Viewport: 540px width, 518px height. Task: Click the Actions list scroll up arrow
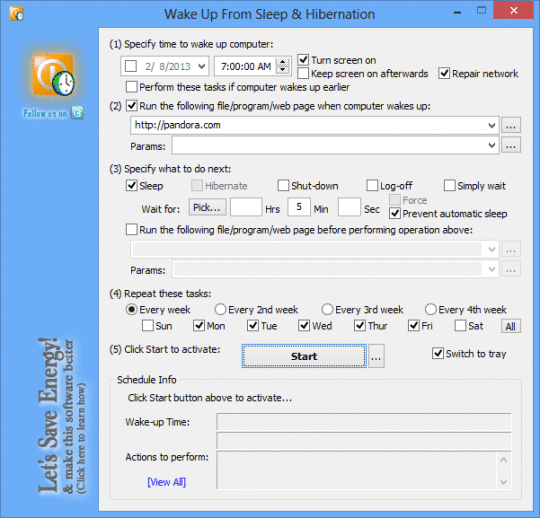pyautogui.click(x=503, y=460)
